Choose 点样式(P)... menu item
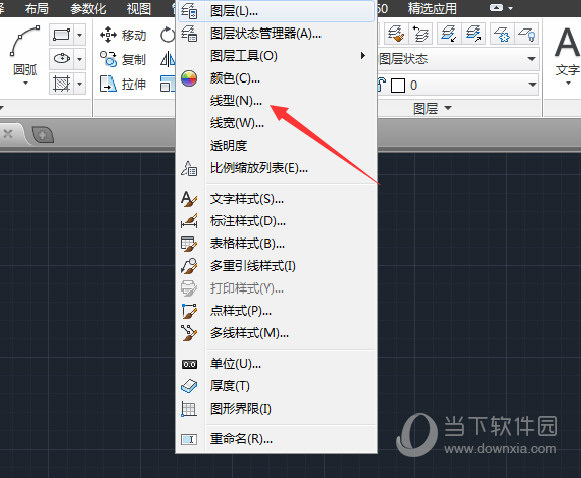The image size is (581, 478). [276, 311]
